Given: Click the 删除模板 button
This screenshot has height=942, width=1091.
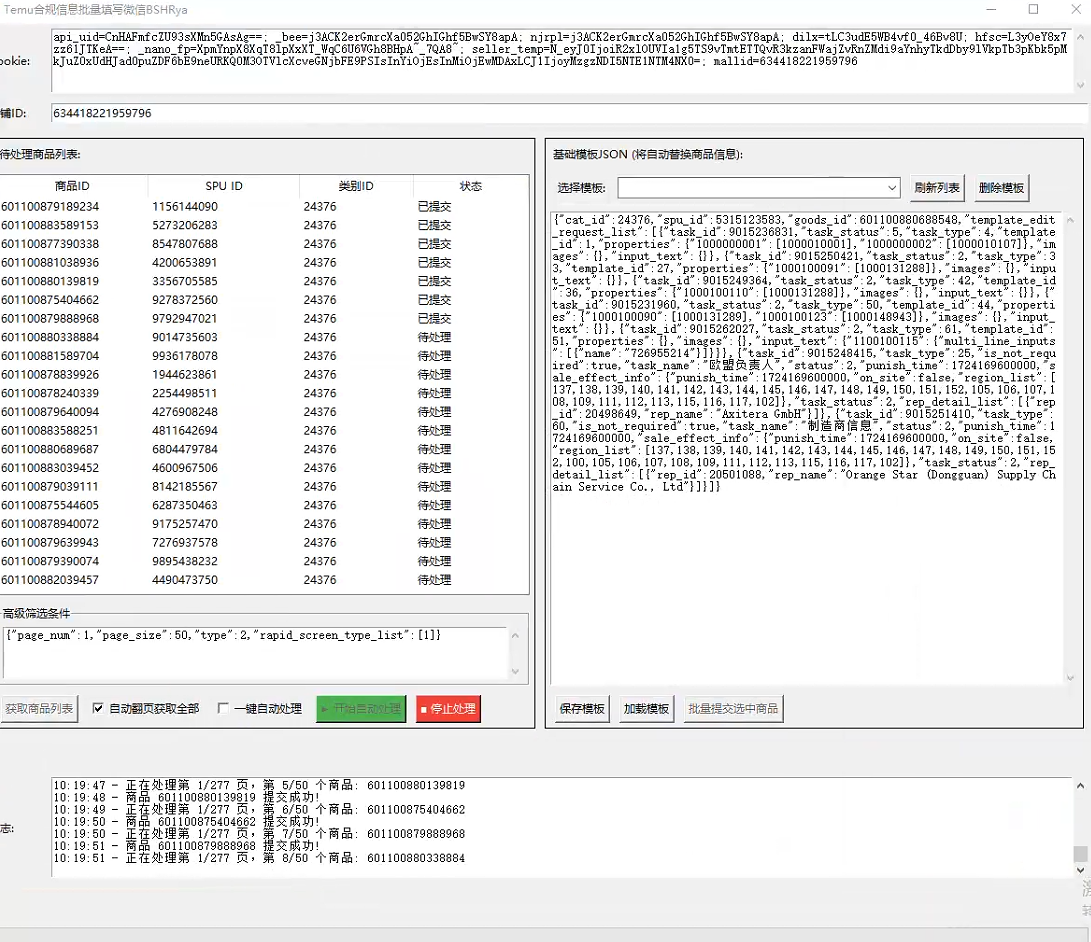Looking at the screenshot, I should tap(1001, 188).
